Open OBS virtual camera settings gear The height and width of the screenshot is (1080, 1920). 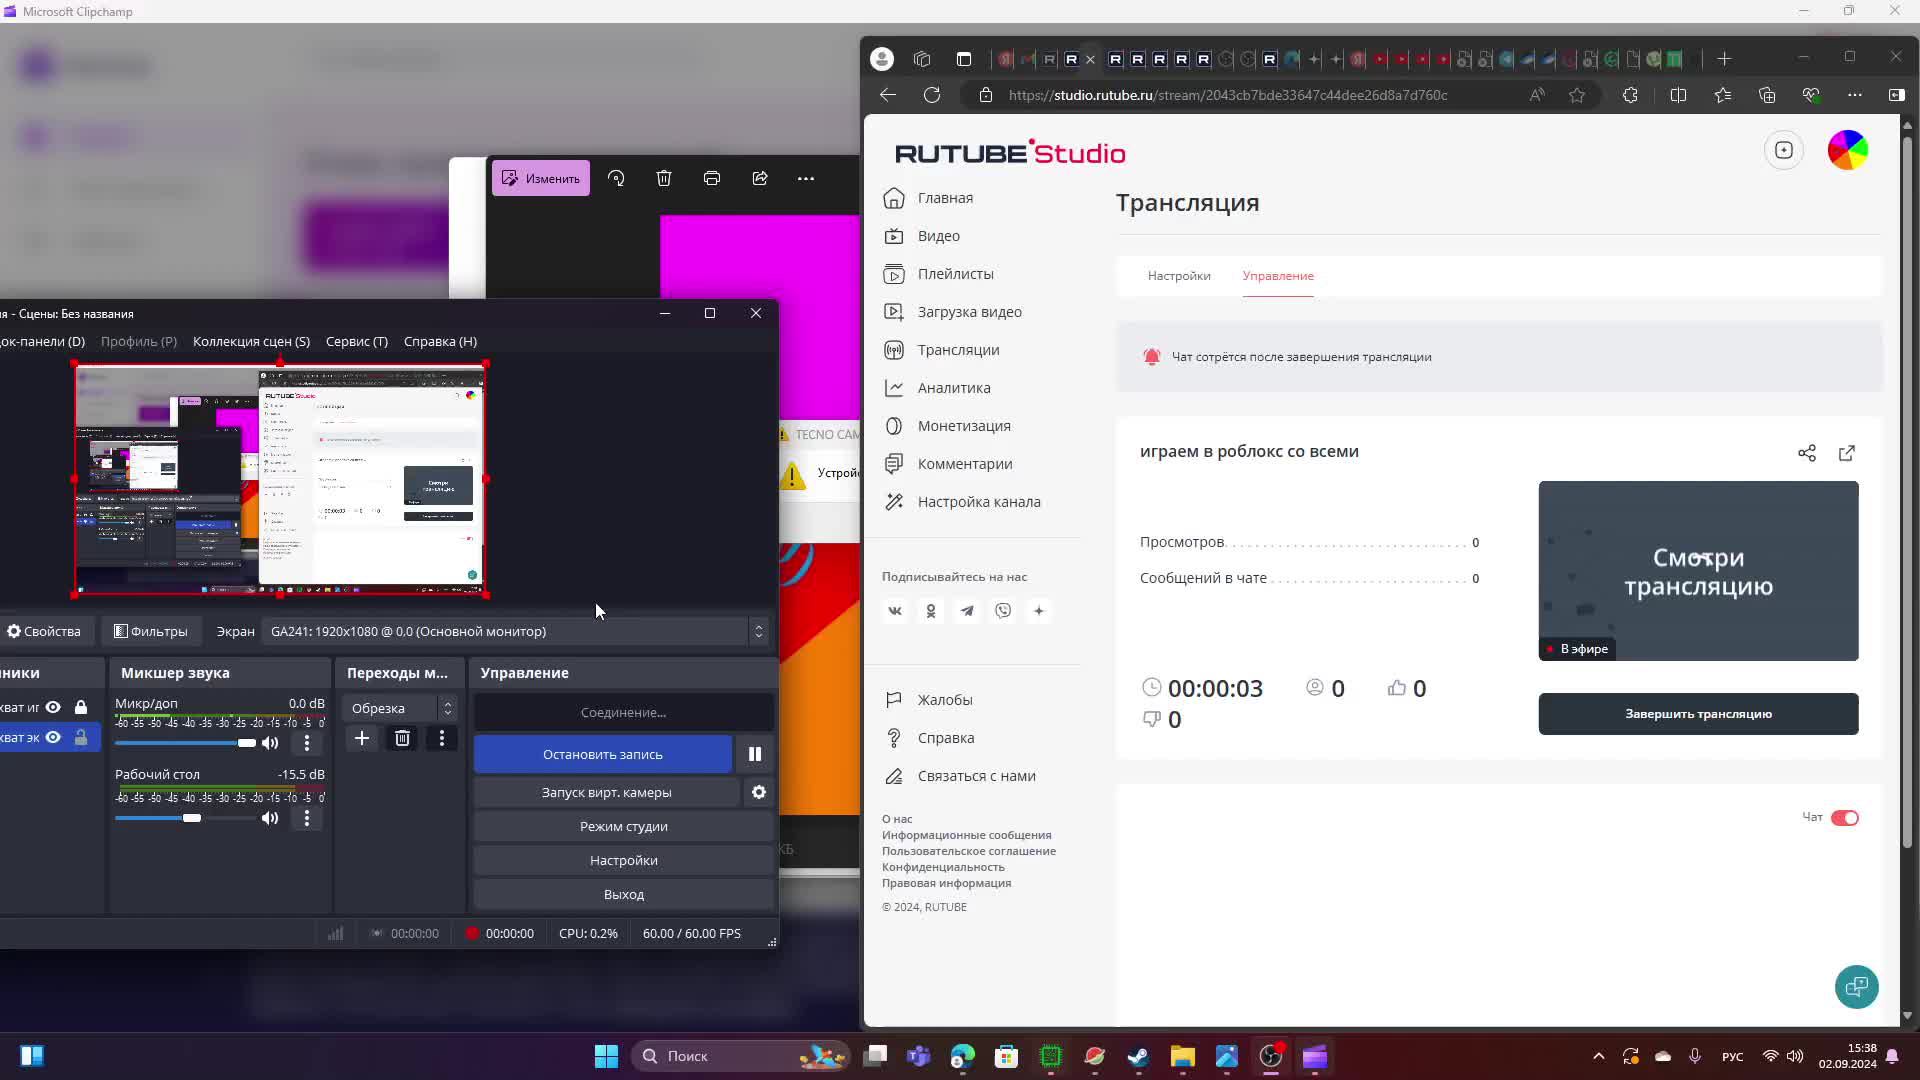tap(759, 792)
